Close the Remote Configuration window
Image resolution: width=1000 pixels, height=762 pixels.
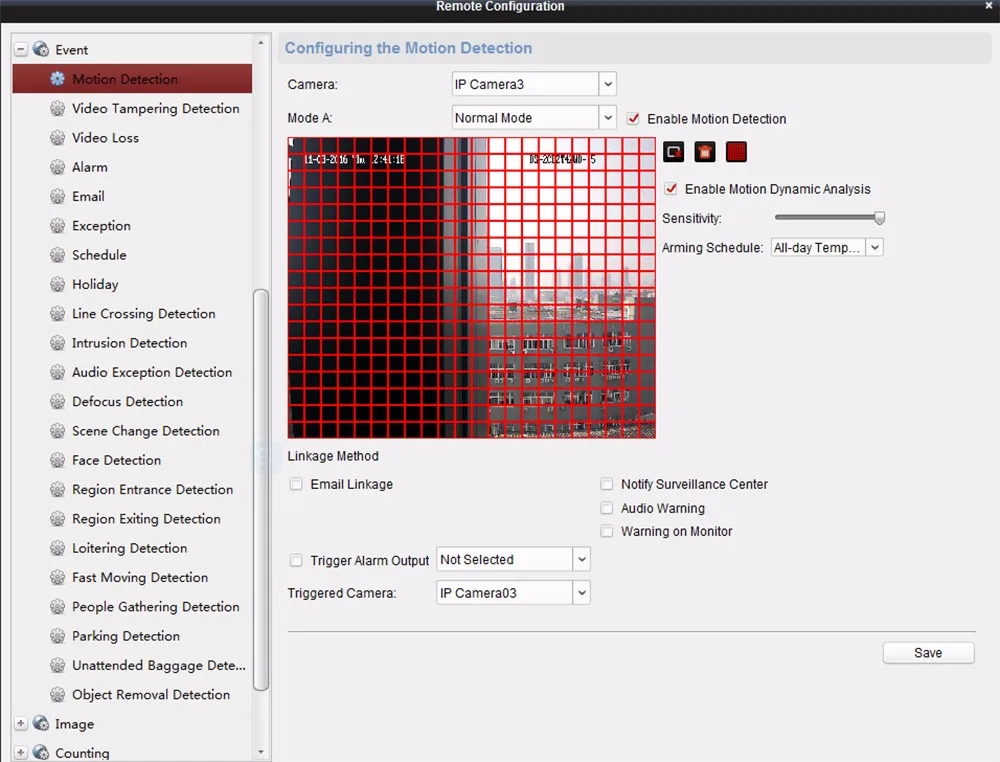[x=989, y=5]
